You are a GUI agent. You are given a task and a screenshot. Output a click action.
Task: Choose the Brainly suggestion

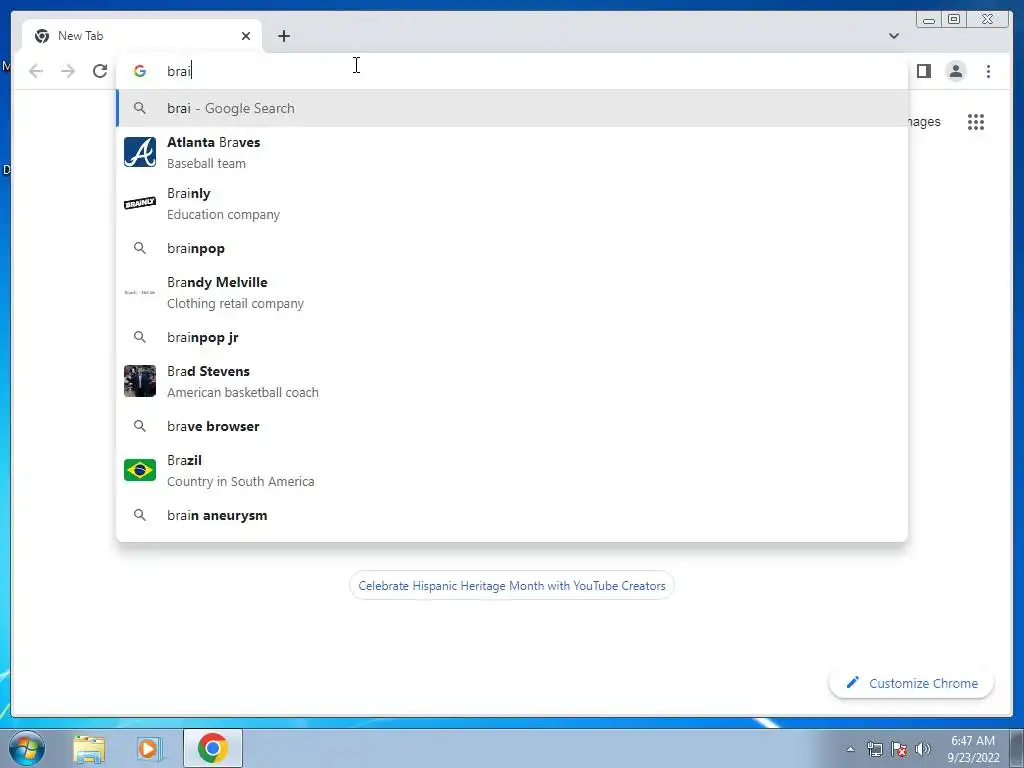[x=512, y=204]
